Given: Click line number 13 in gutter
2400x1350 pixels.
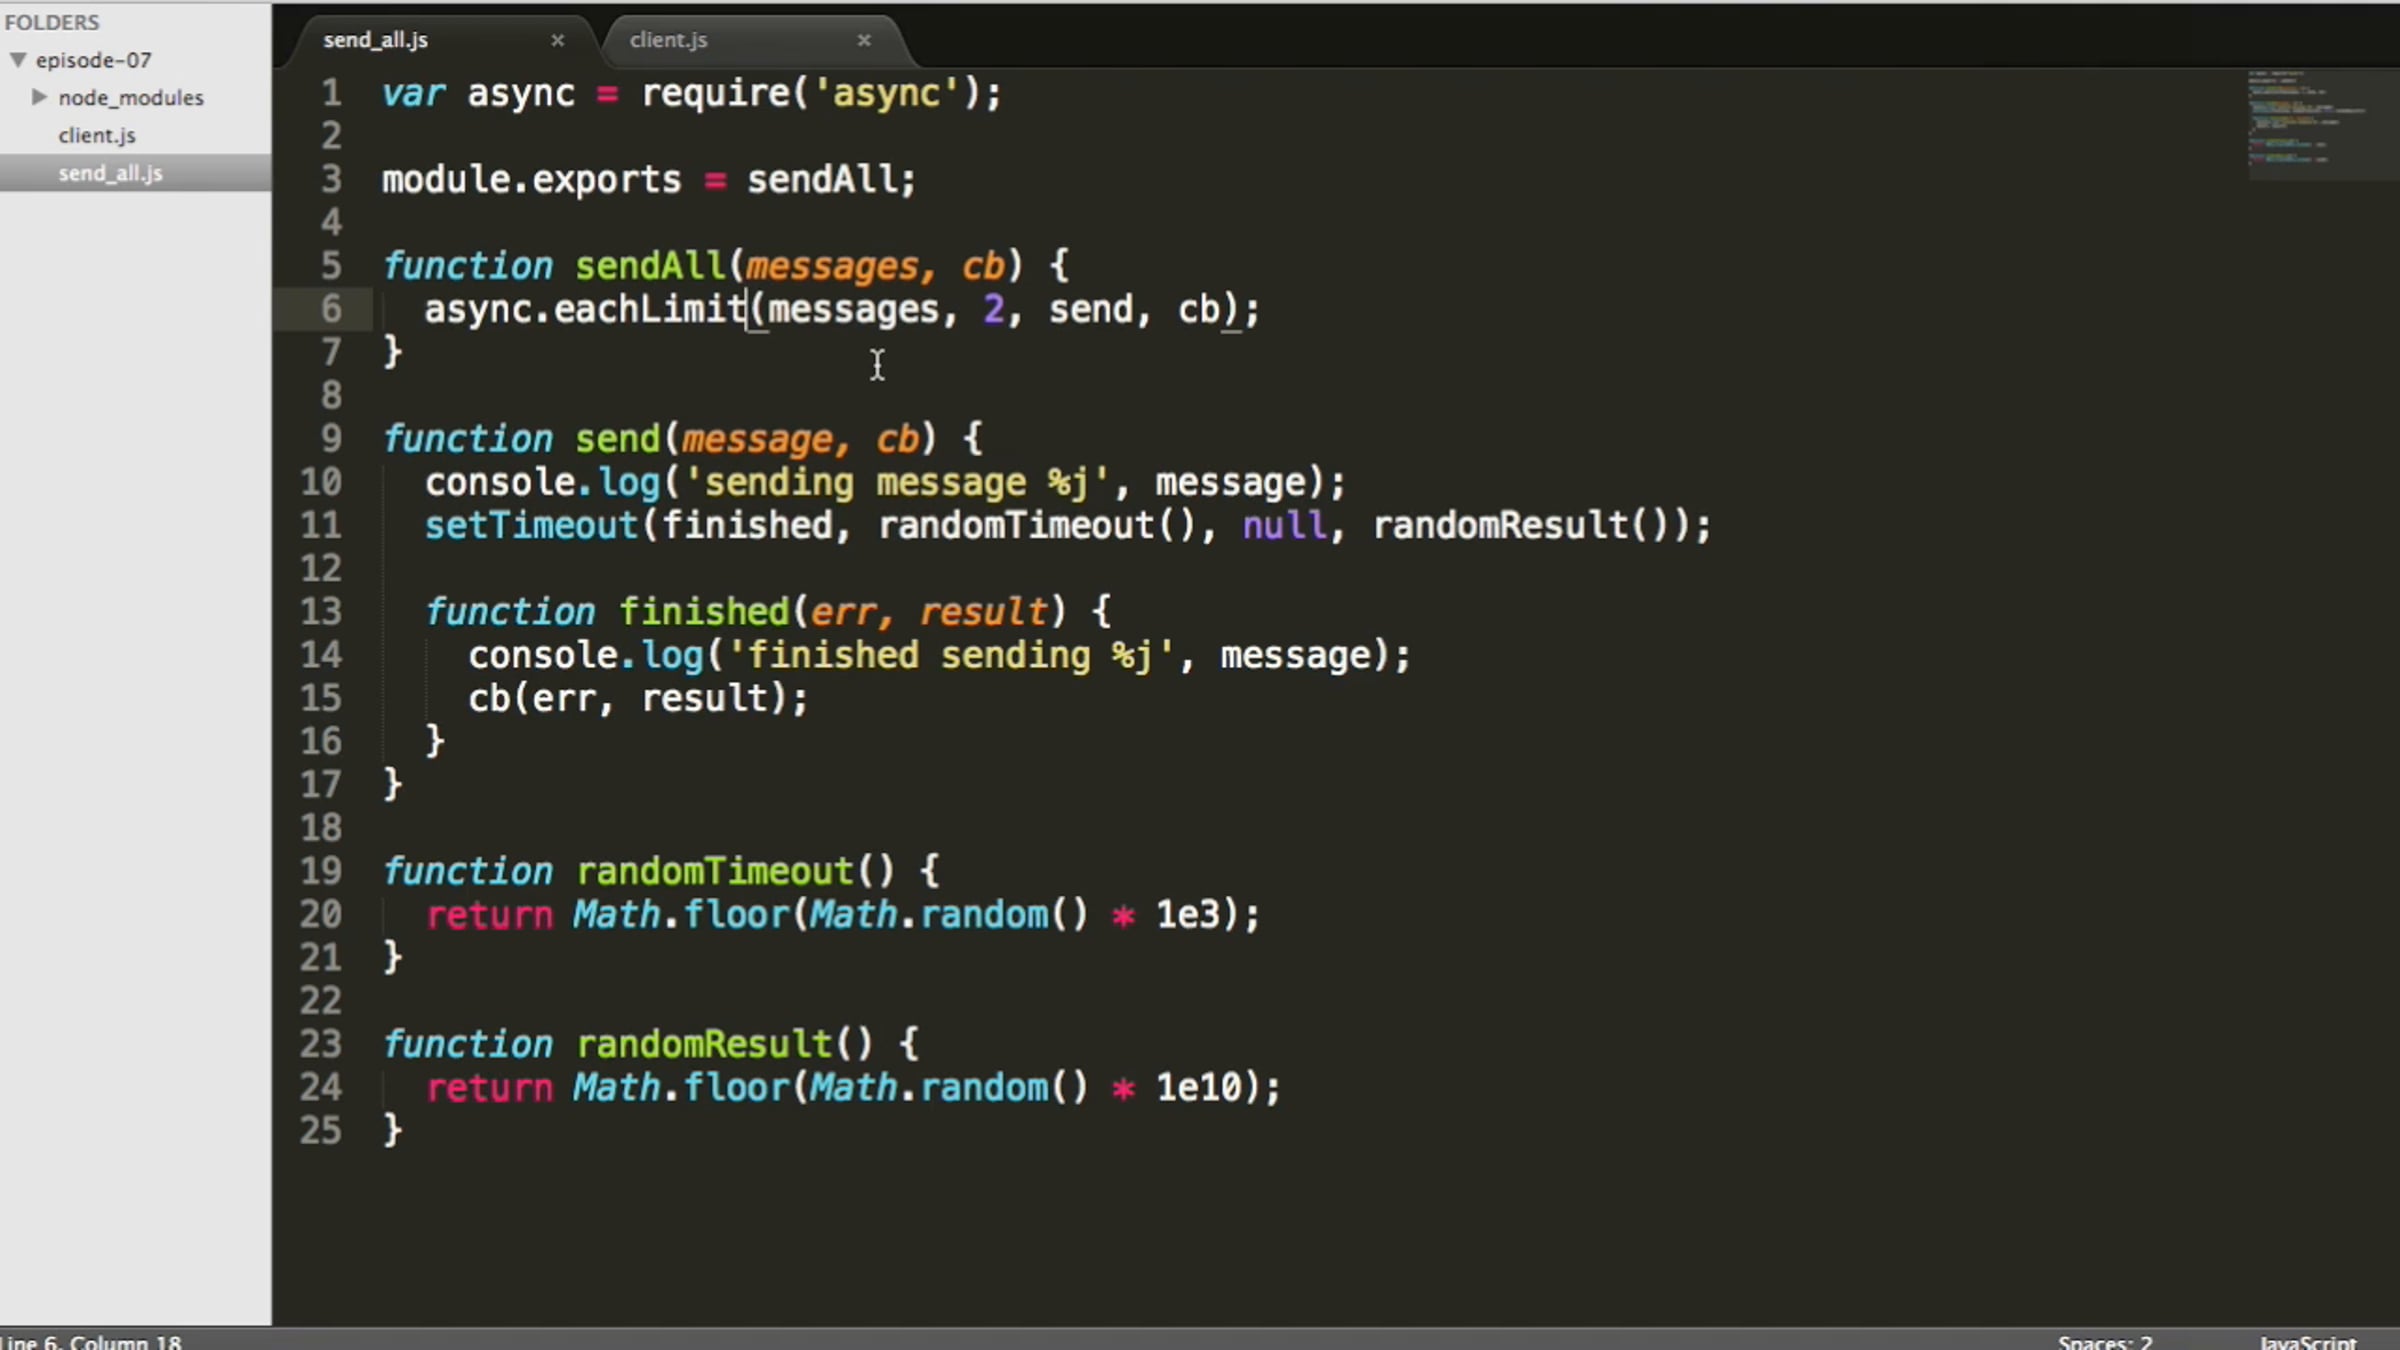Looking at the screenshot, I should pos(321,611).
